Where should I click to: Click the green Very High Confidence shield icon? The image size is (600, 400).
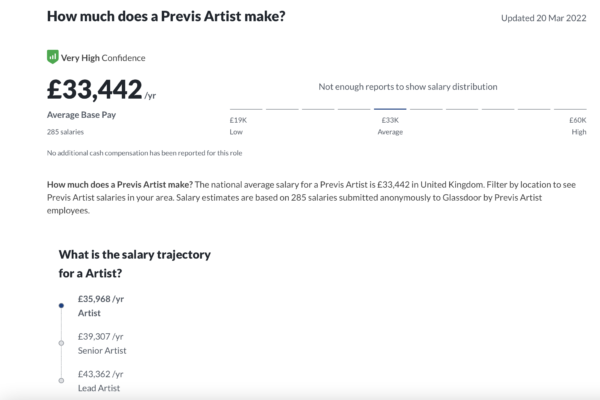click(52, 57)
